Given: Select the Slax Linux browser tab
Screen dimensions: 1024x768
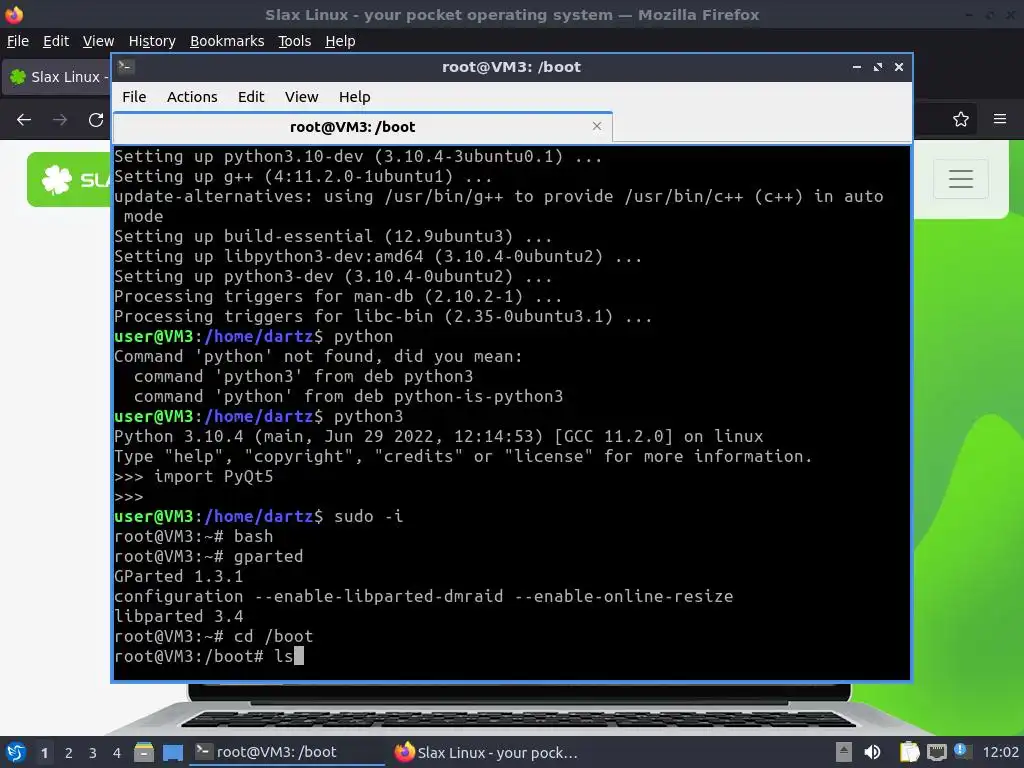Looking at the screenshot, I should pos(57,77).
